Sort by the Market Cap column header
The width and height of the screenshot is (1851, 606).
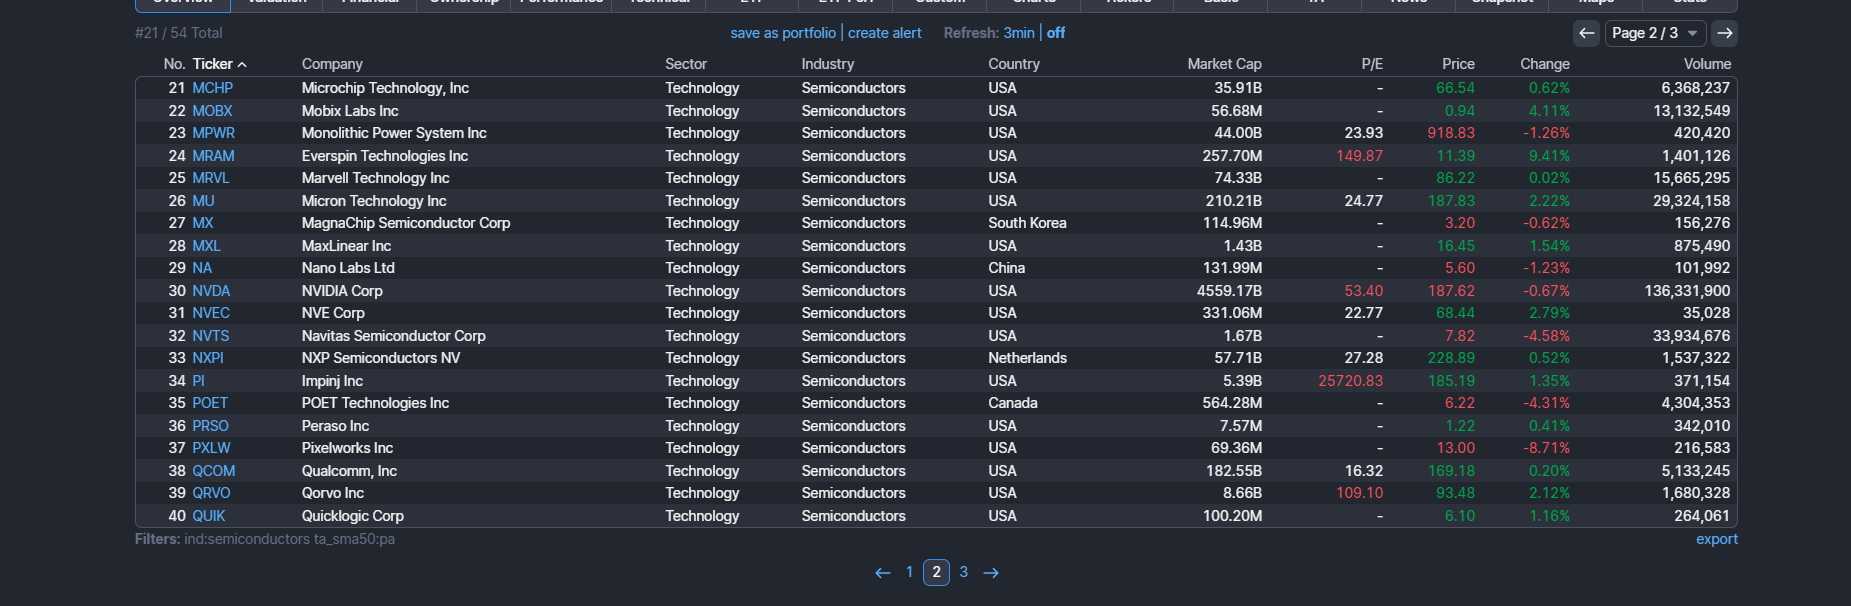(x=1224, y=64)
